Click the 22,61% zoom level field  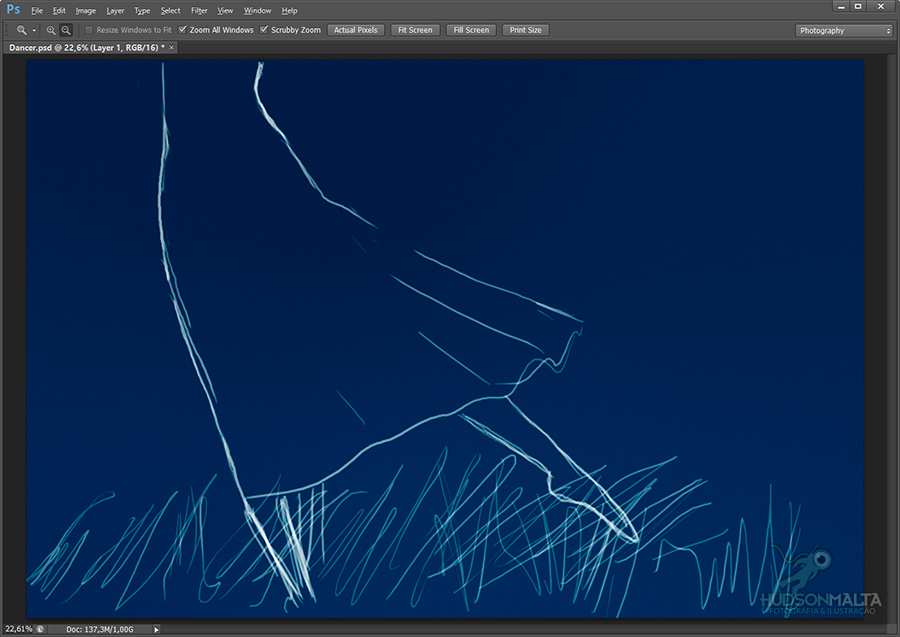coord(19,629)
